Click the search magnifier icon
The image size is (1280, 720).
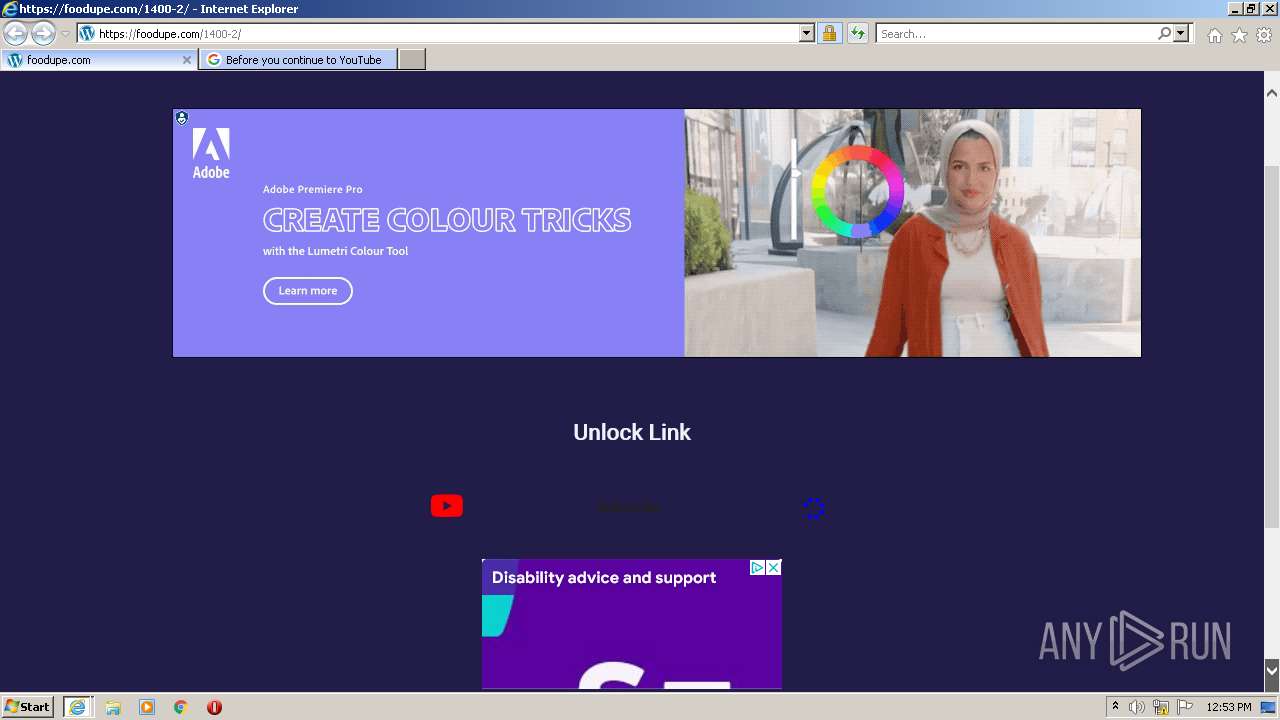pyautogui.click(x=1164, y=34)
